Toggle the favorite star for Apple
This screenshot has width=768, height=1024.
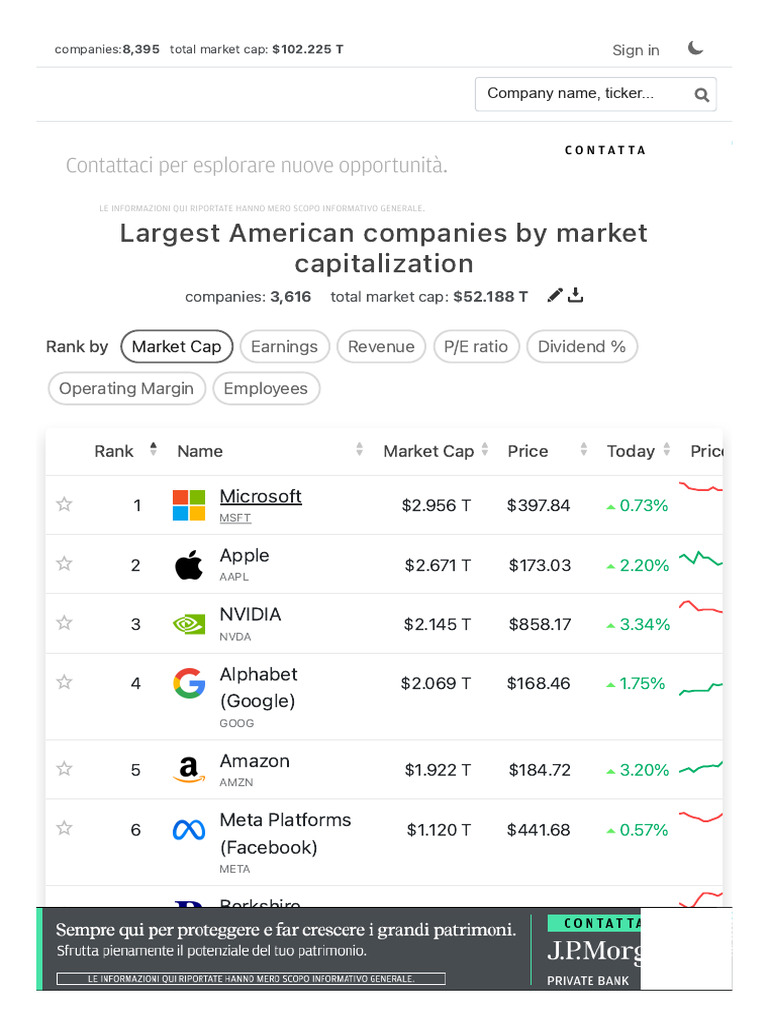coord(65,564)
